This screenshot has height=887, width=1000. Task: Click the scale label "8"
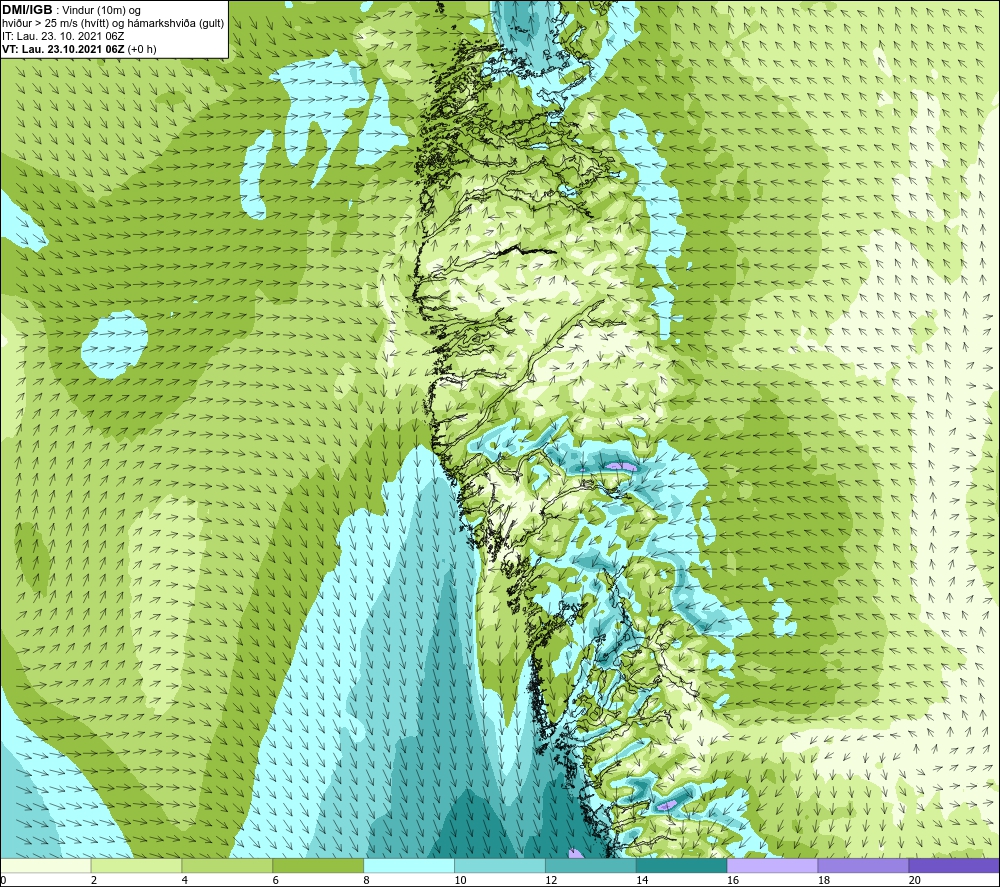(366, 880)
